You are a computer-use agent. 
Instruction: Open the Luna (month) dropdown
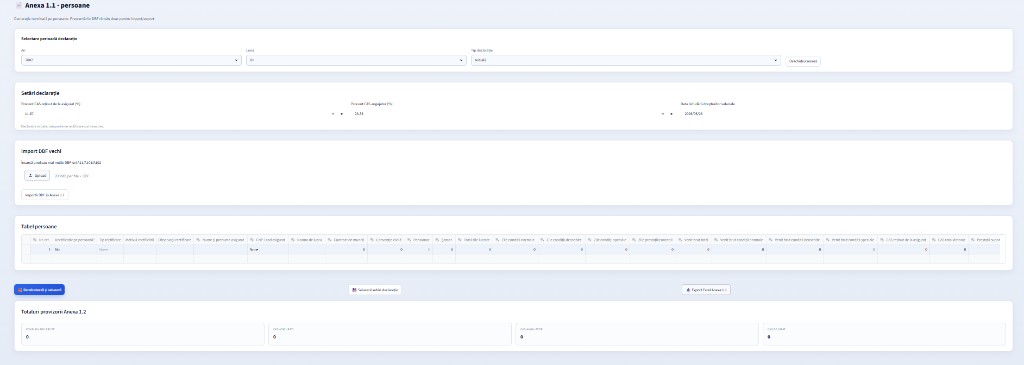pyautogui.click(x=356, y=60)
